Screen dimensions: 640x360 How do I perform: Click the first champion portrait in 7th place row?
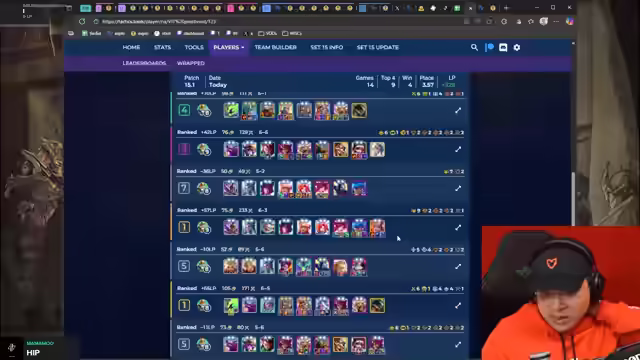(231, 188)
